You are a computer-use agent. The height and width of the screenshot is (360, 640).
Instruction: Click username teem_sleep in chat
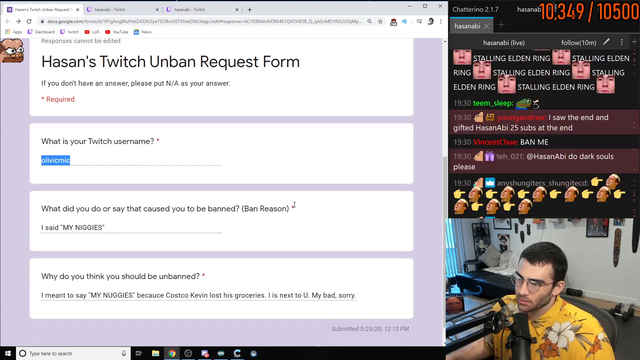point(493,103)
